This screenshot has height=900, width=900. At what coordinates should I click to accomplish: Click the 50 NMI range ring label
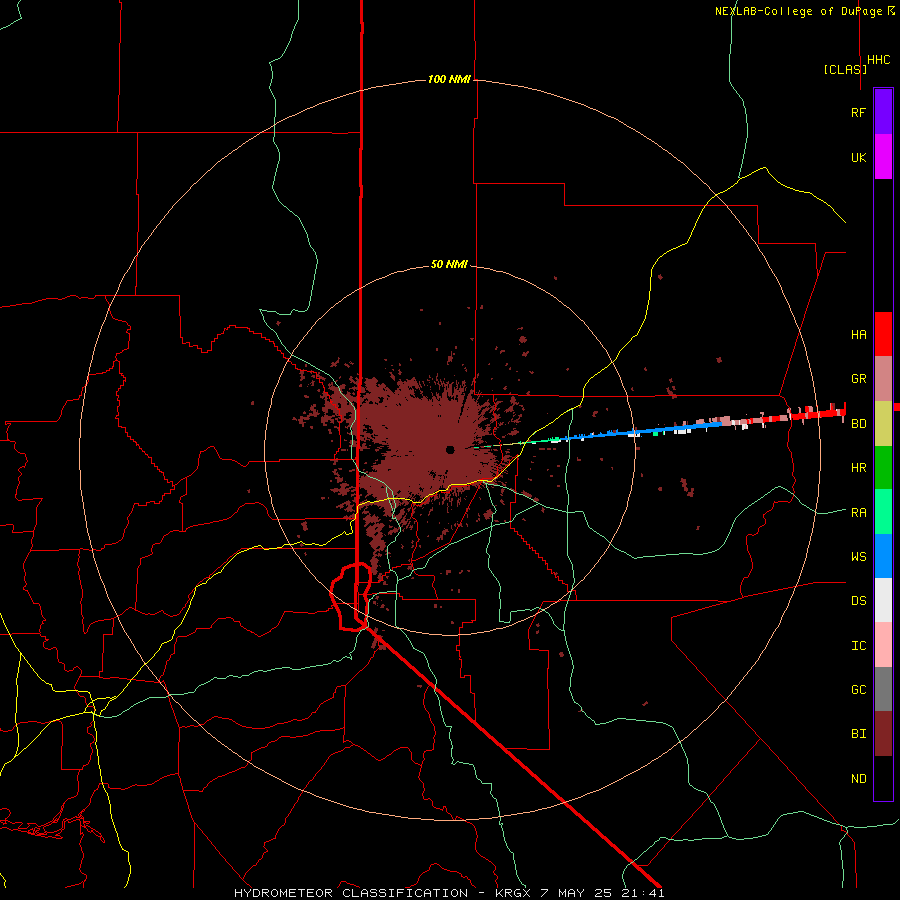point(449,264)
